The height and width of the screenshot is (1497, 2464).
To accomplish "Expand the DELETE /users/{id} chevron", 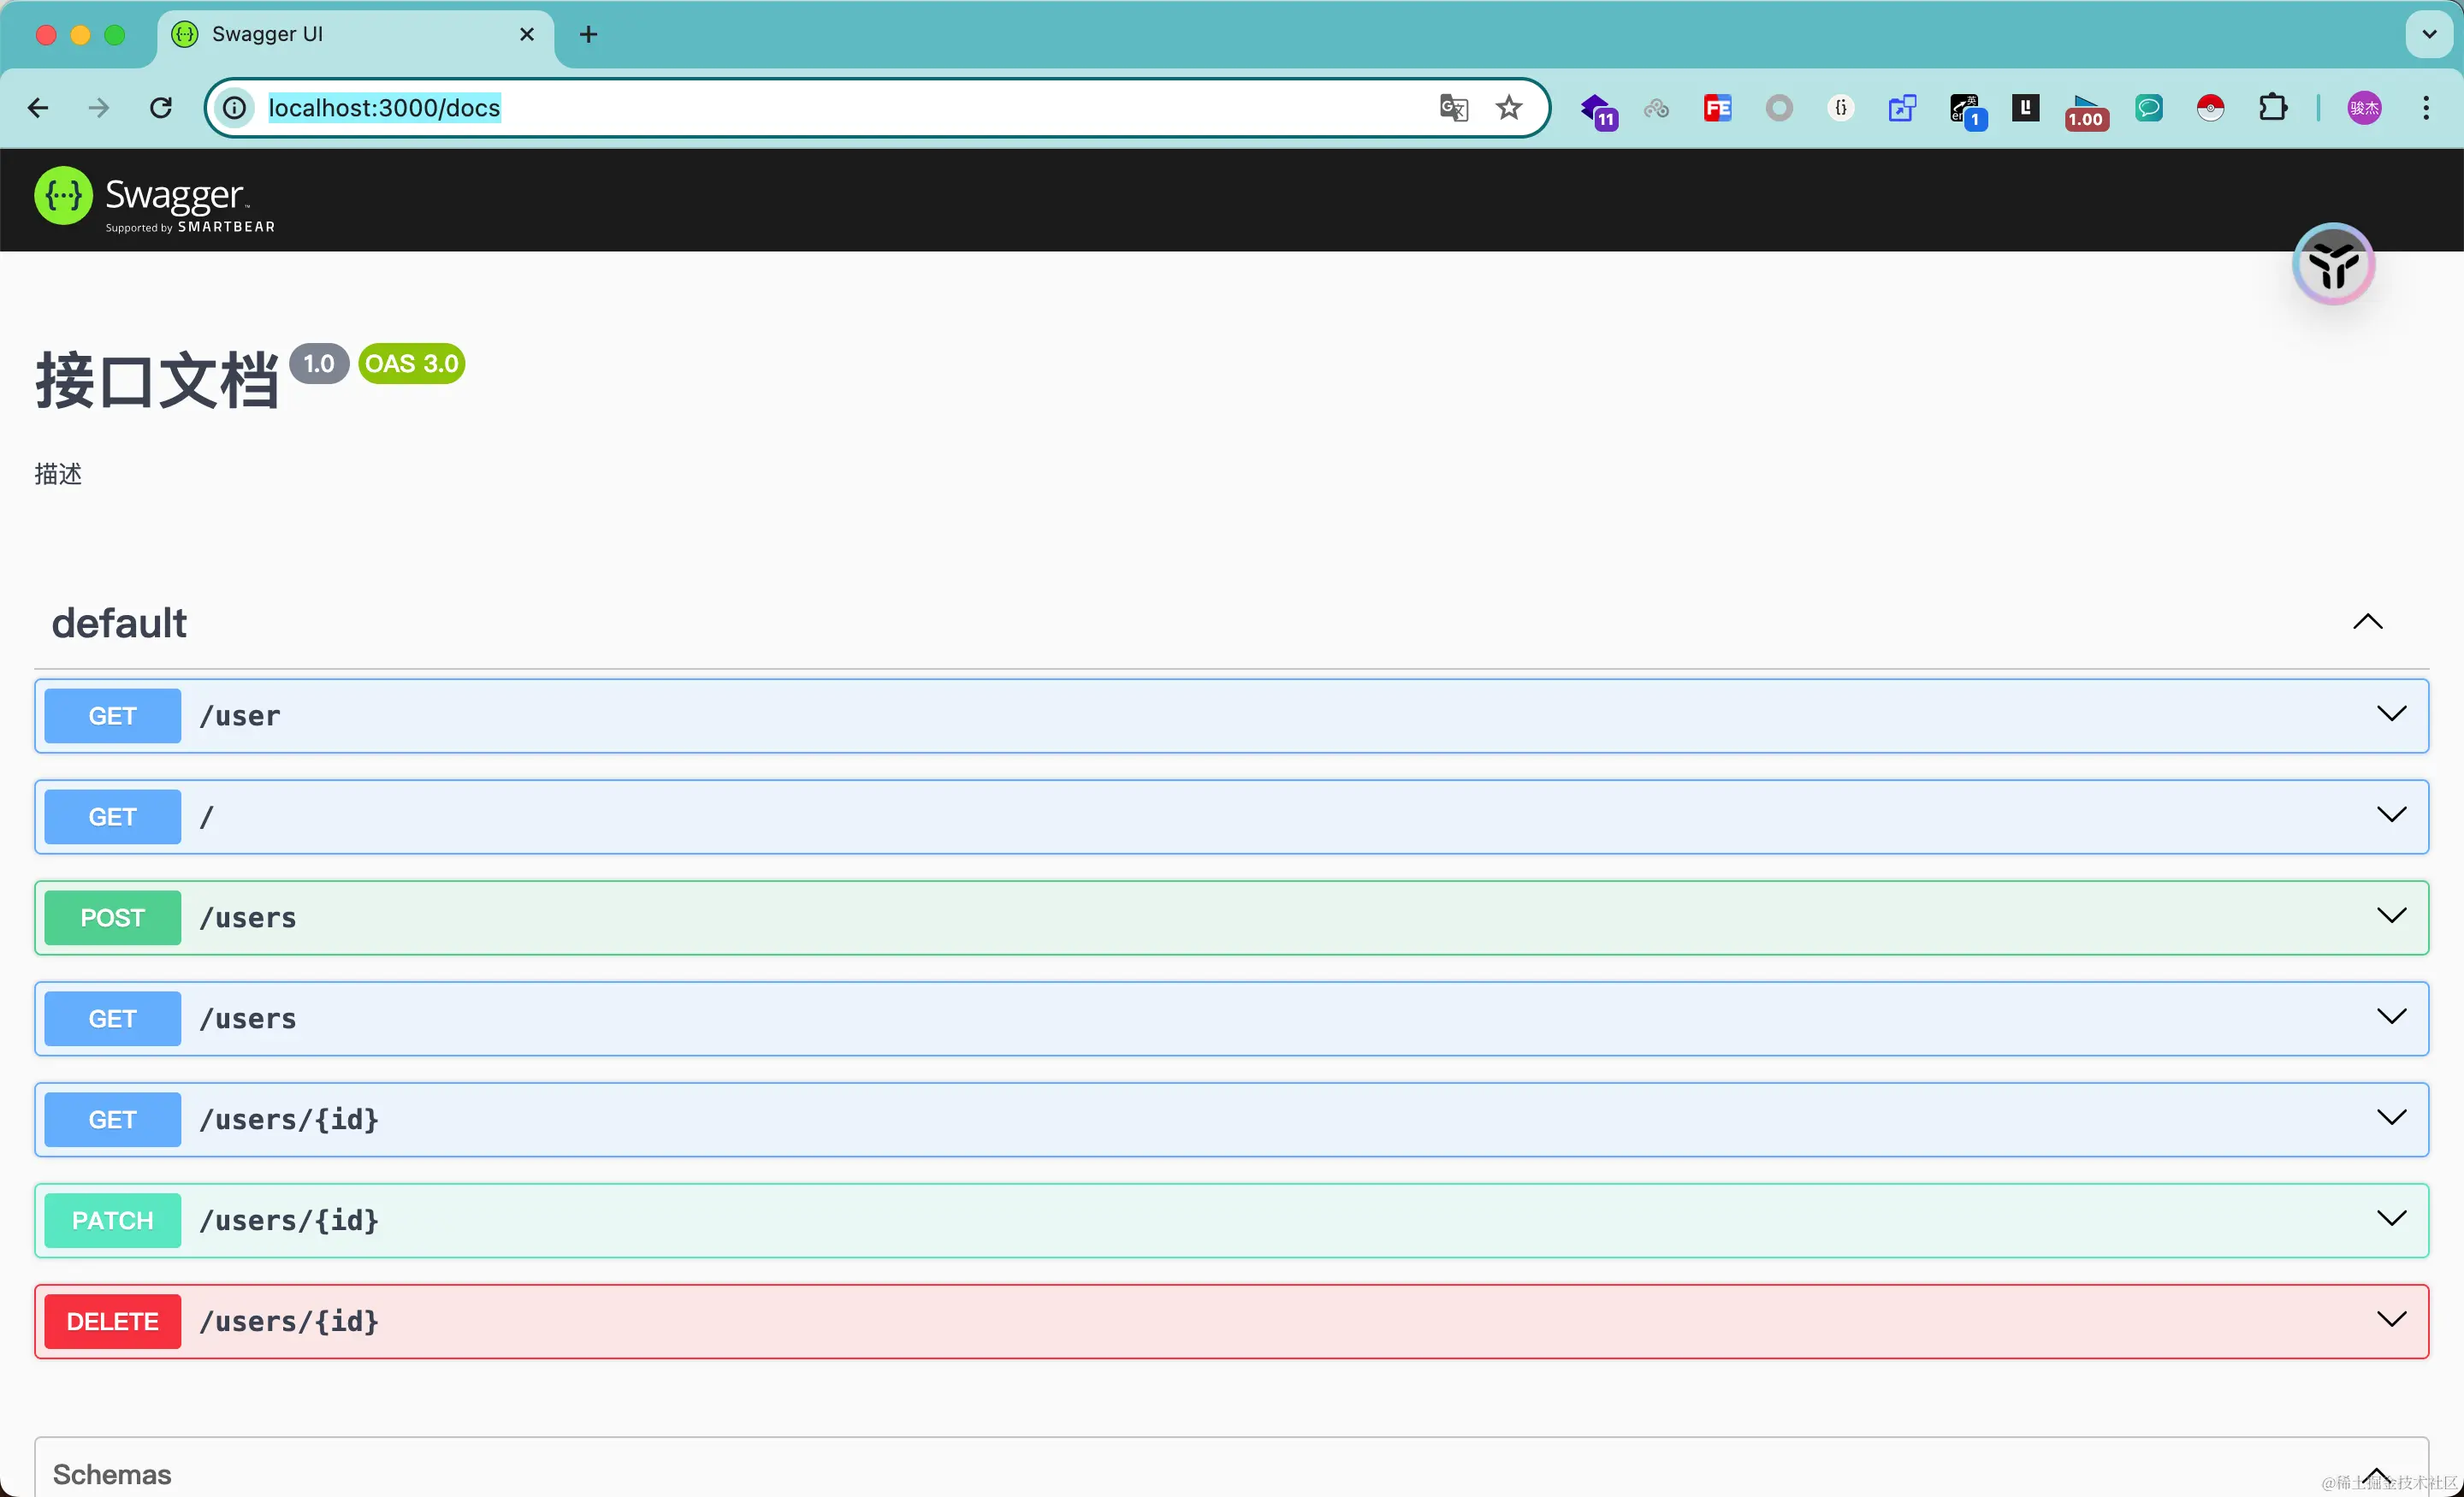I will coord(2391,1319).
